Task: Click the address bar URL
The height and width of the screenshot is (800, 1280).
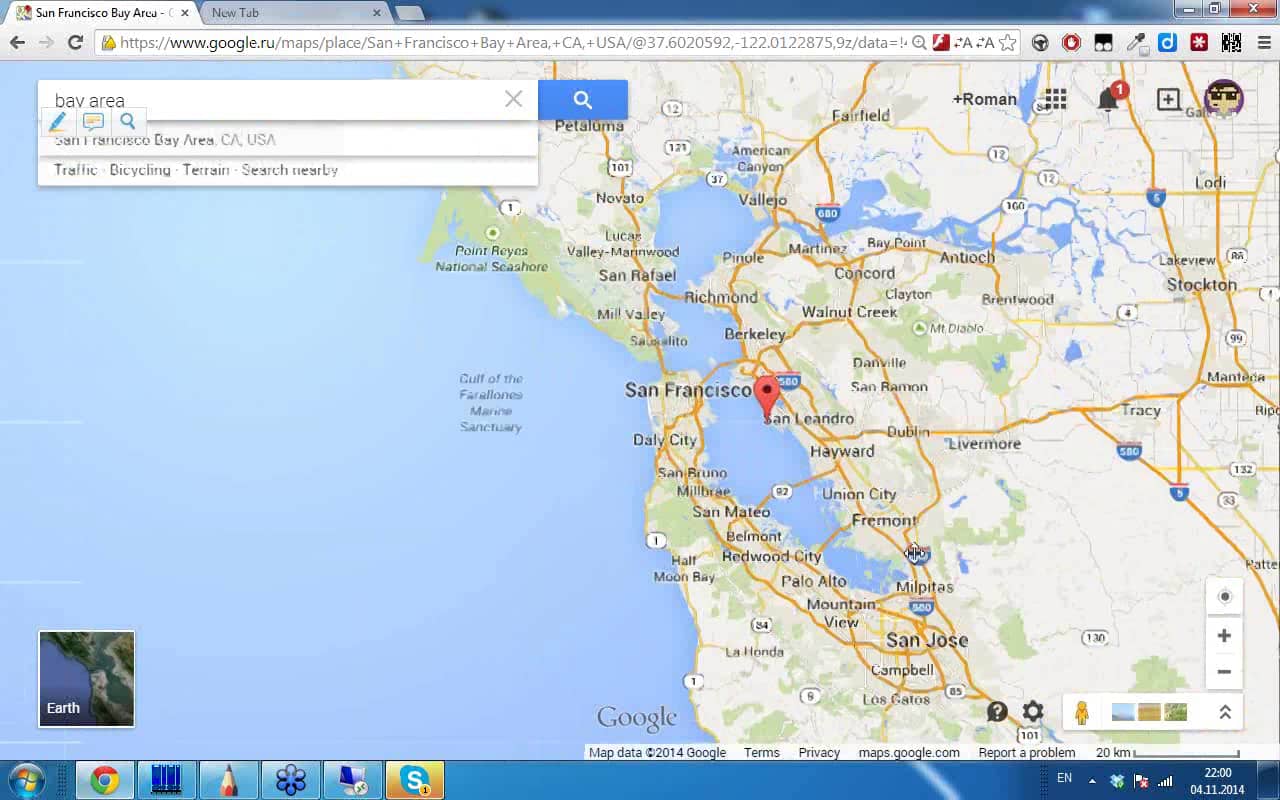Action: point(512,43)
